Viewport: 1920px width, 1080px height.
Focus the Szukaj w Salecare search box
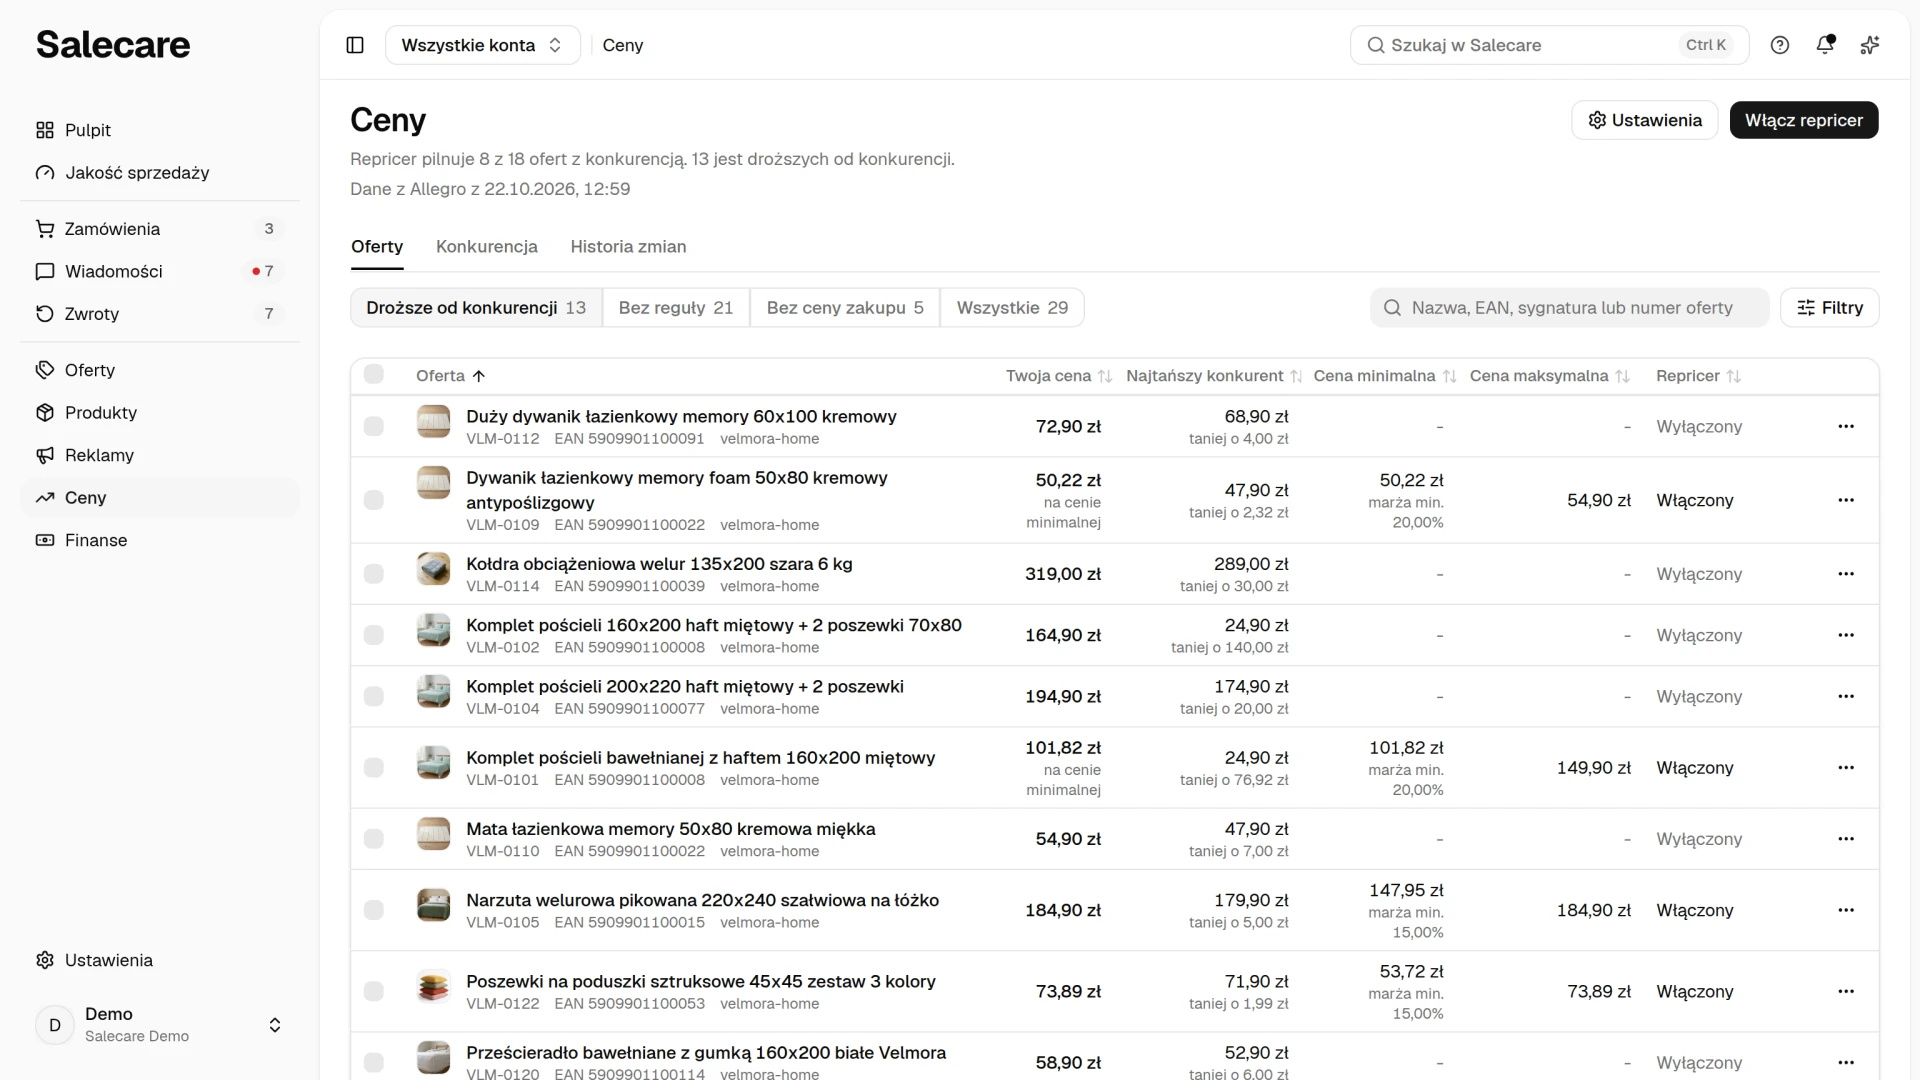(x=1549, y=45)
